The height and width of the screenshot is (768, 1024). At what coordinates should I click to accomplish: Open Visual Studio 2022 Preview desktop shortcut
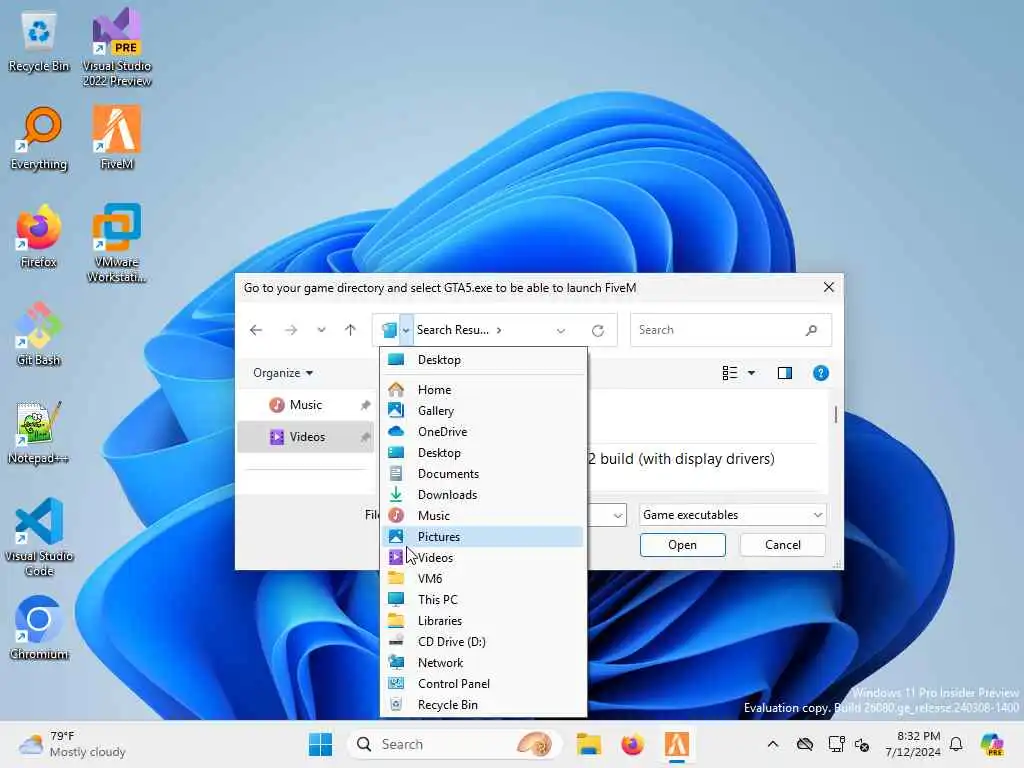(x=117, y=47)
